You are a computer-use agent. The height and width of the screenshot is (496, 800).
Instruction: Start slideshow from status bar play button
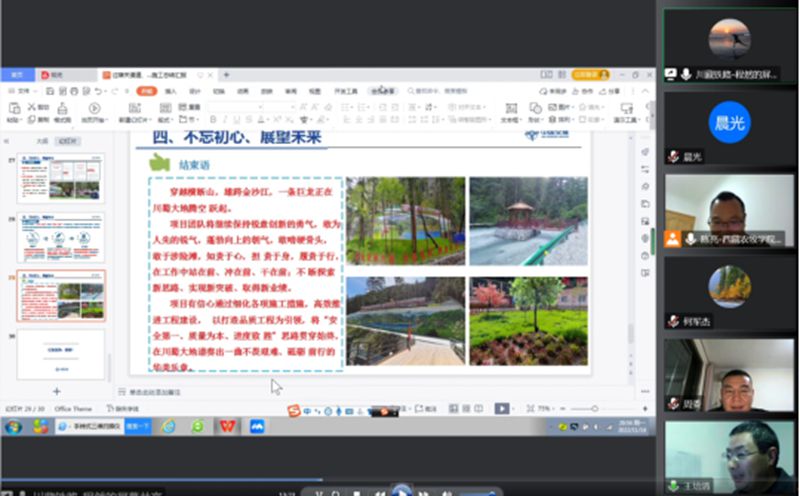pos(502,409)
